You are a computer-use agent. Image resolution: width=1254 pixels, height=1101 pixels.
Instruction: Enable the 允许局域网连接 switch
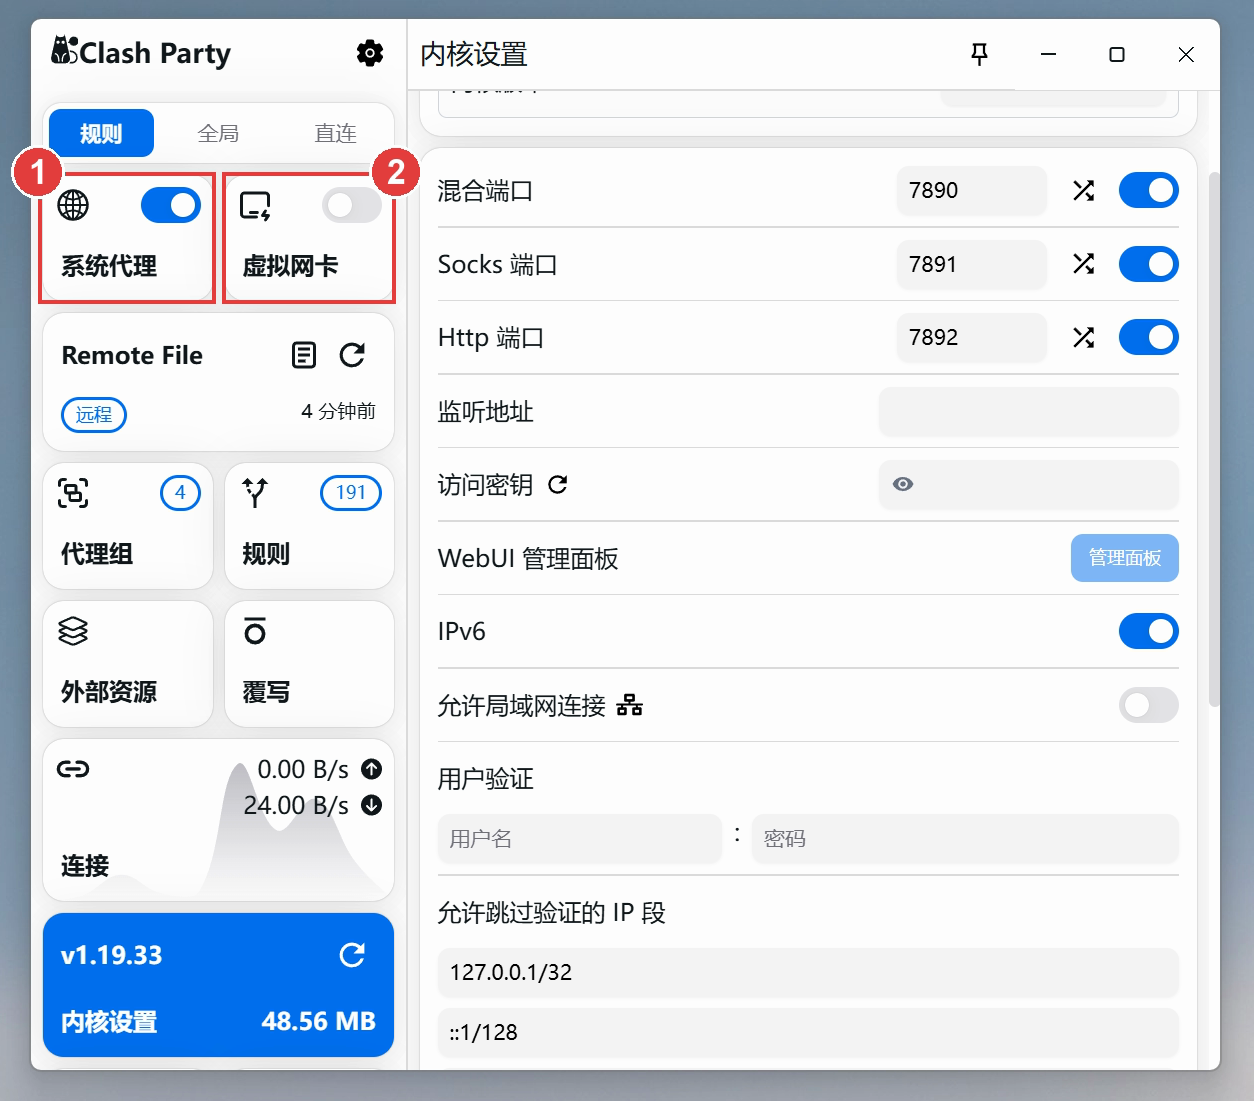[x=1149, y=705]
